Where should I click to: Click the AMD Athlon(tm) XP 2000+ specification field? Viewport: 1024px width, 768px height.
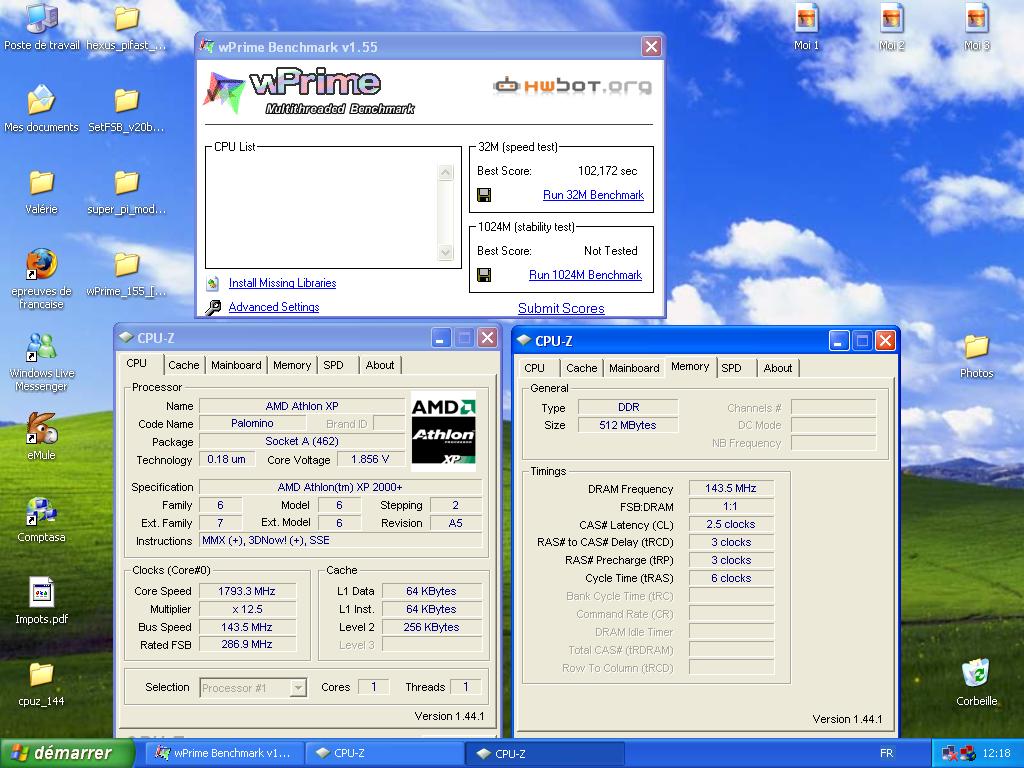tap(340, 487)
